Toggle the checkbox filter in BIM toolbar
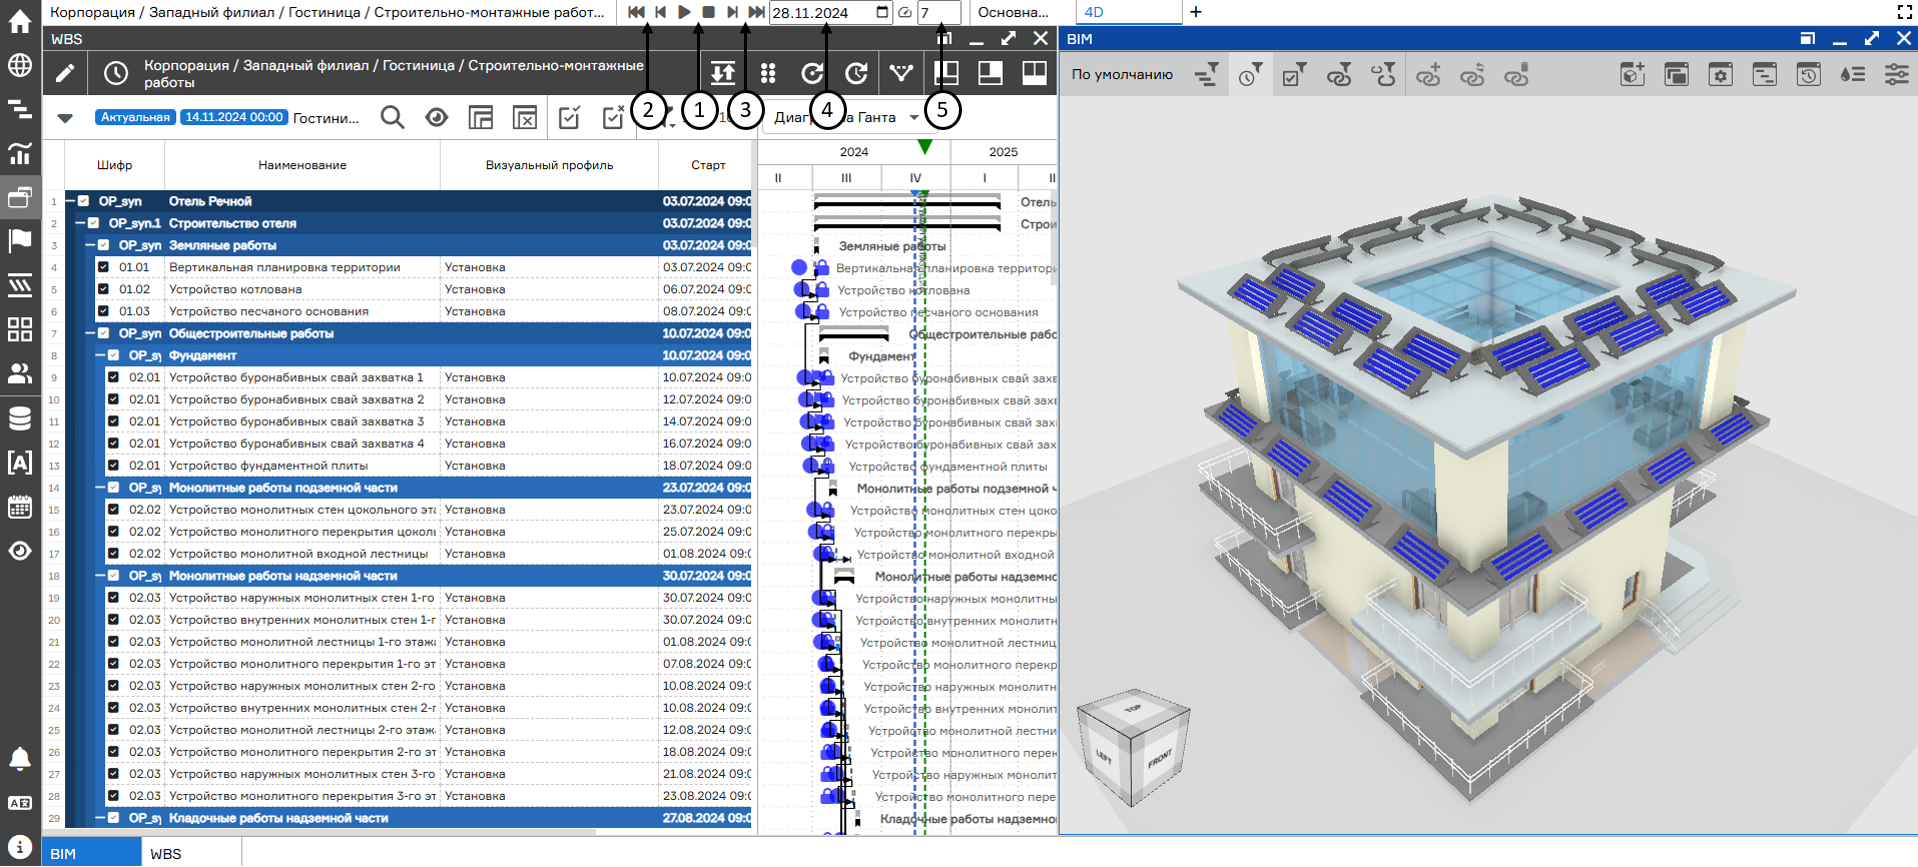The height and width of the screenshot is (867, 1918). (1294, 75)
